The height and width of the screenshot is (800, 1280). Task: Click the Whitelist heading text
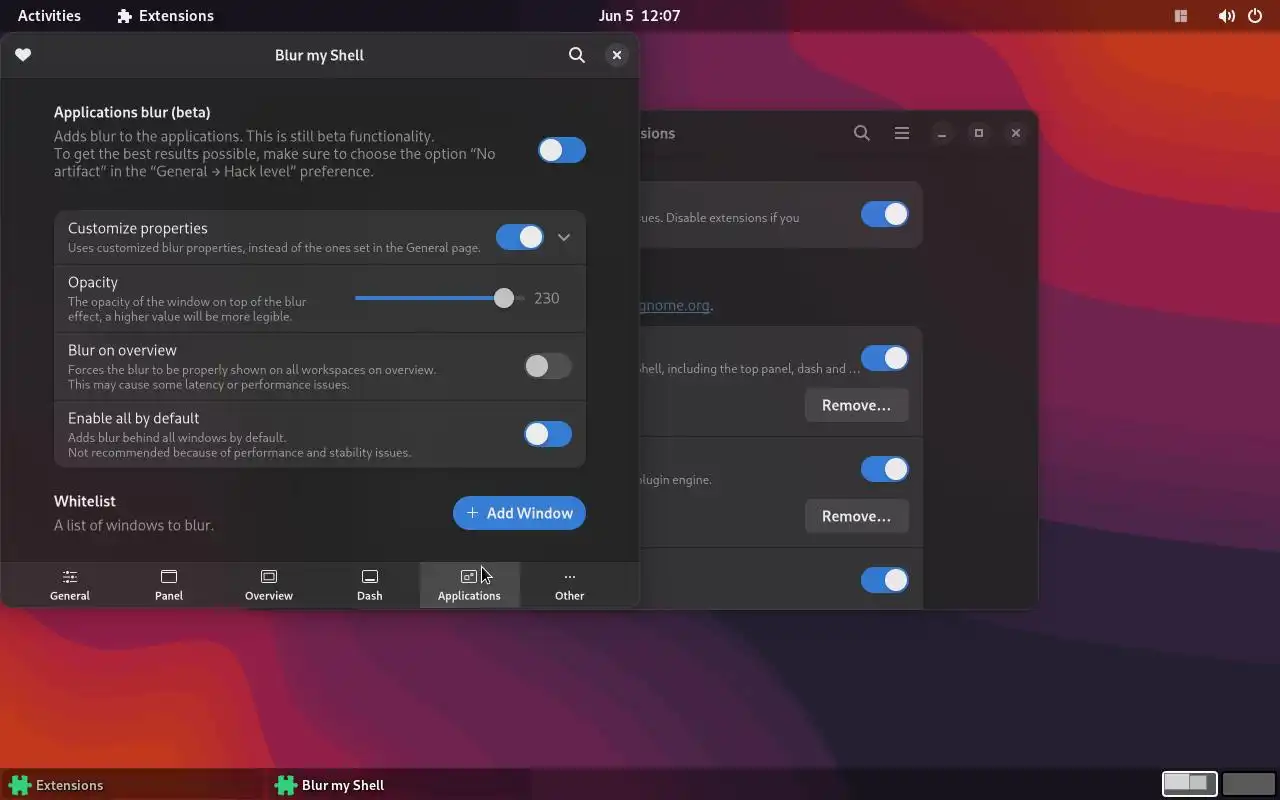[x=85, y=501]
